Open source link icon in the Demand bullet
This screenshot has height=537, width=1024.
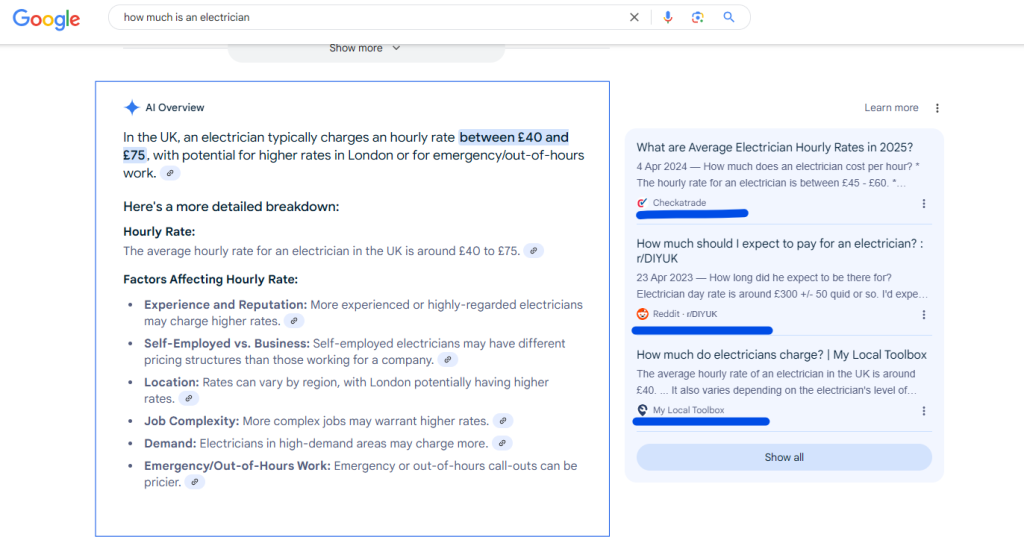(x=502, y=444)
